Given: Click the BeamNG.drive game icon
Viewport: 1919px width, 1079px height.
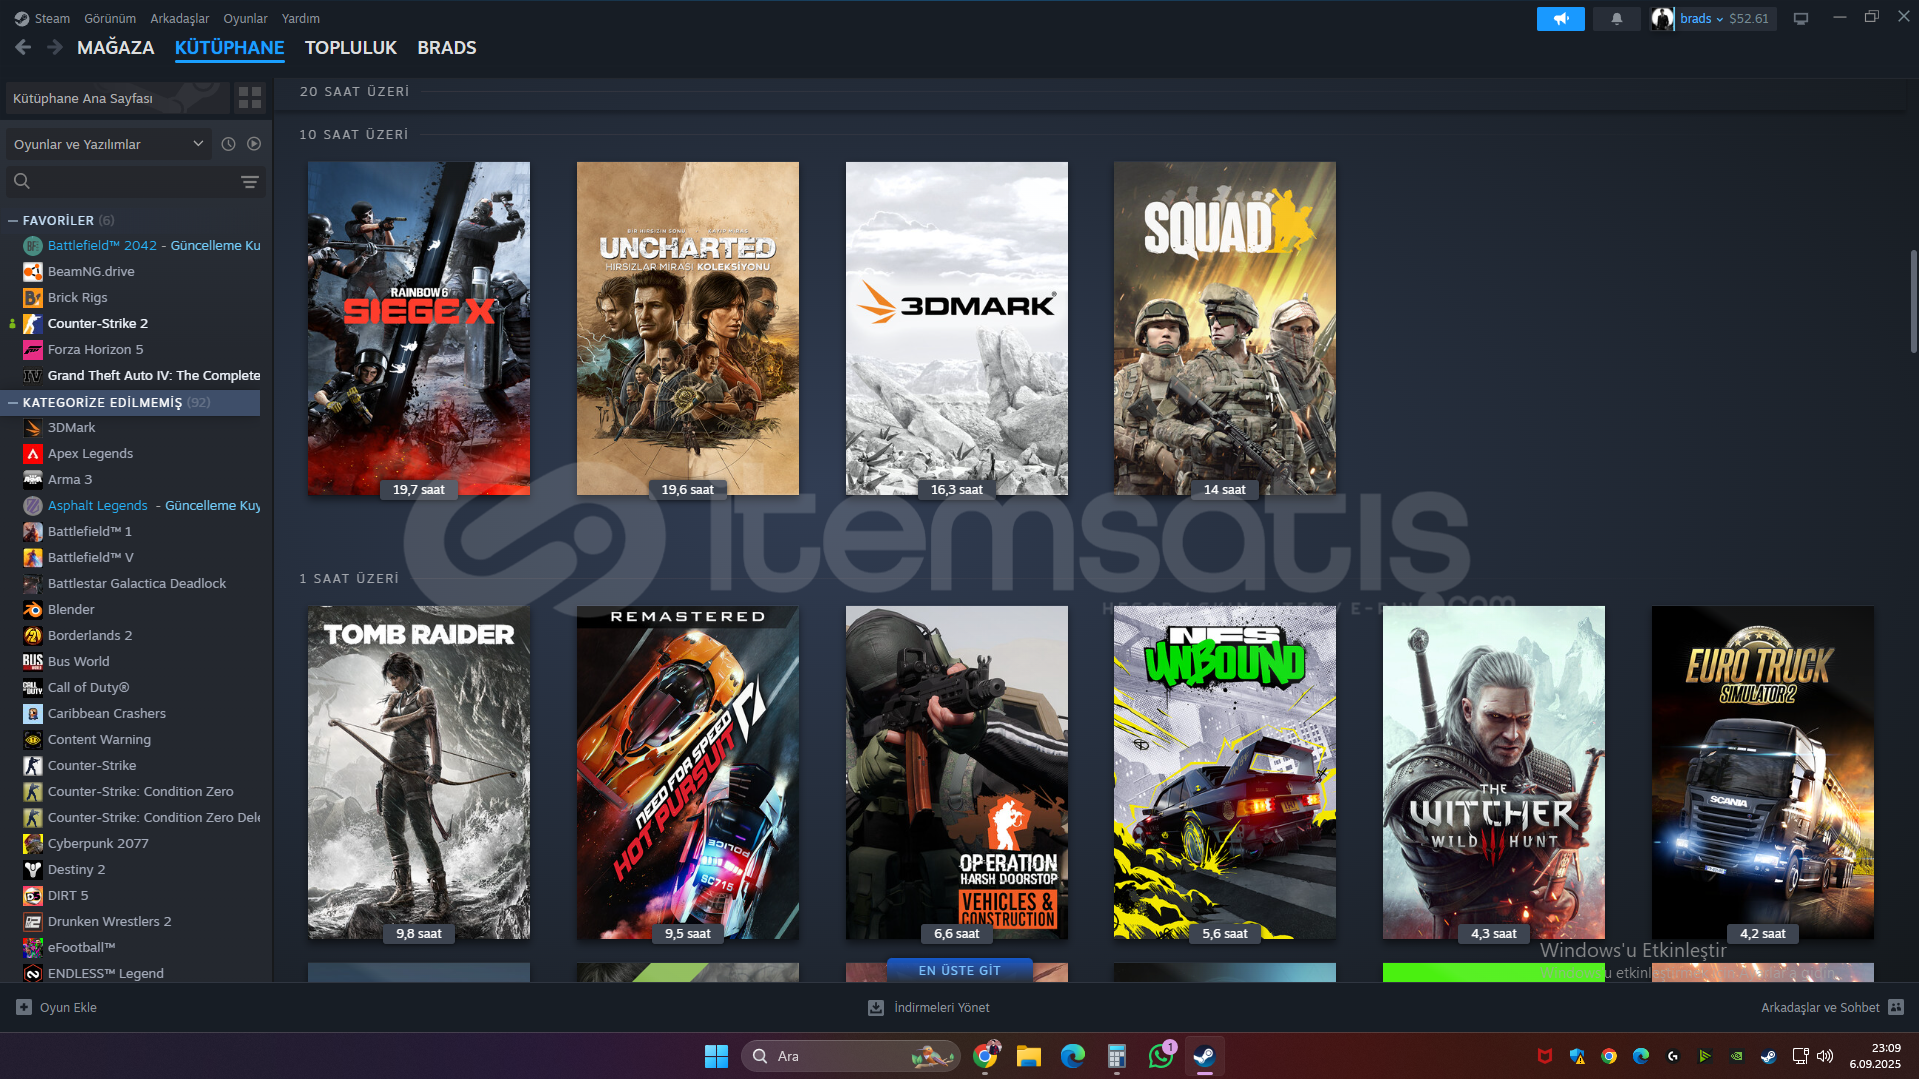Looking at the screenshot, I should click(33, 271).
